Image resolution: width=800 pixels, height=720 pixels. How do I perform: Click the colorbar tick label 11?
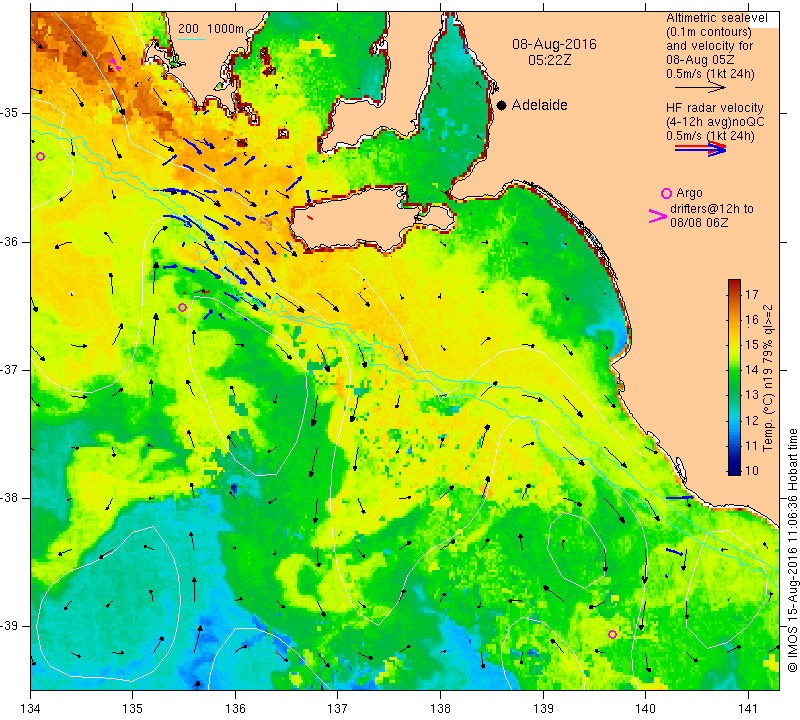(x=752, y=445)
